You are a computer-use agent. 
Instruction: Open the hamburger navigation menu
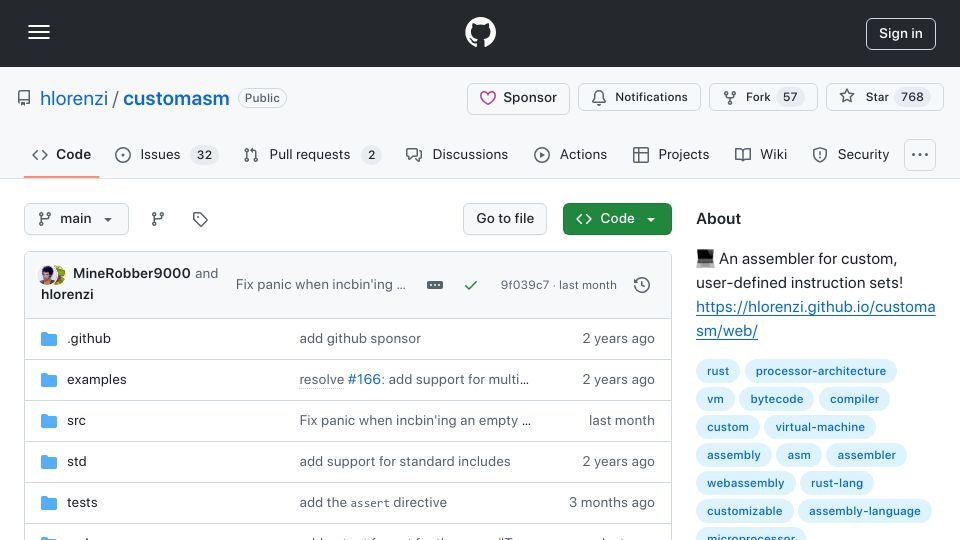tap(39, 32)
